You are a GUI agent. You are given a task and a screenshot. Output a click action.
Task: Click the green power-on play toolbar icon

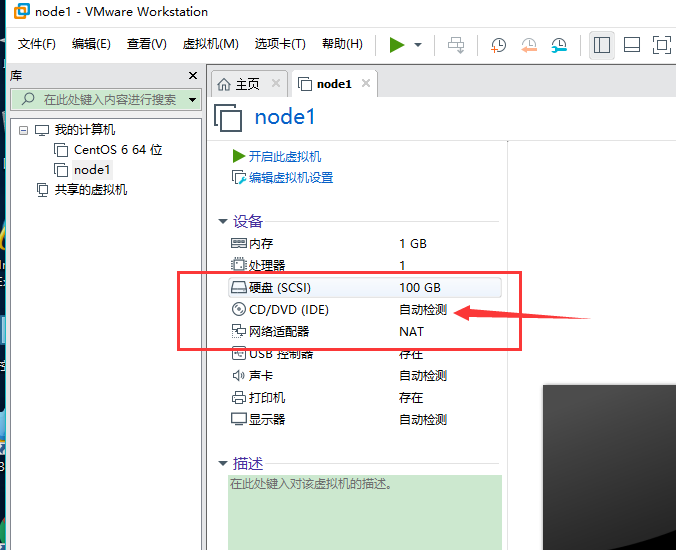click(x=397, y=45)
